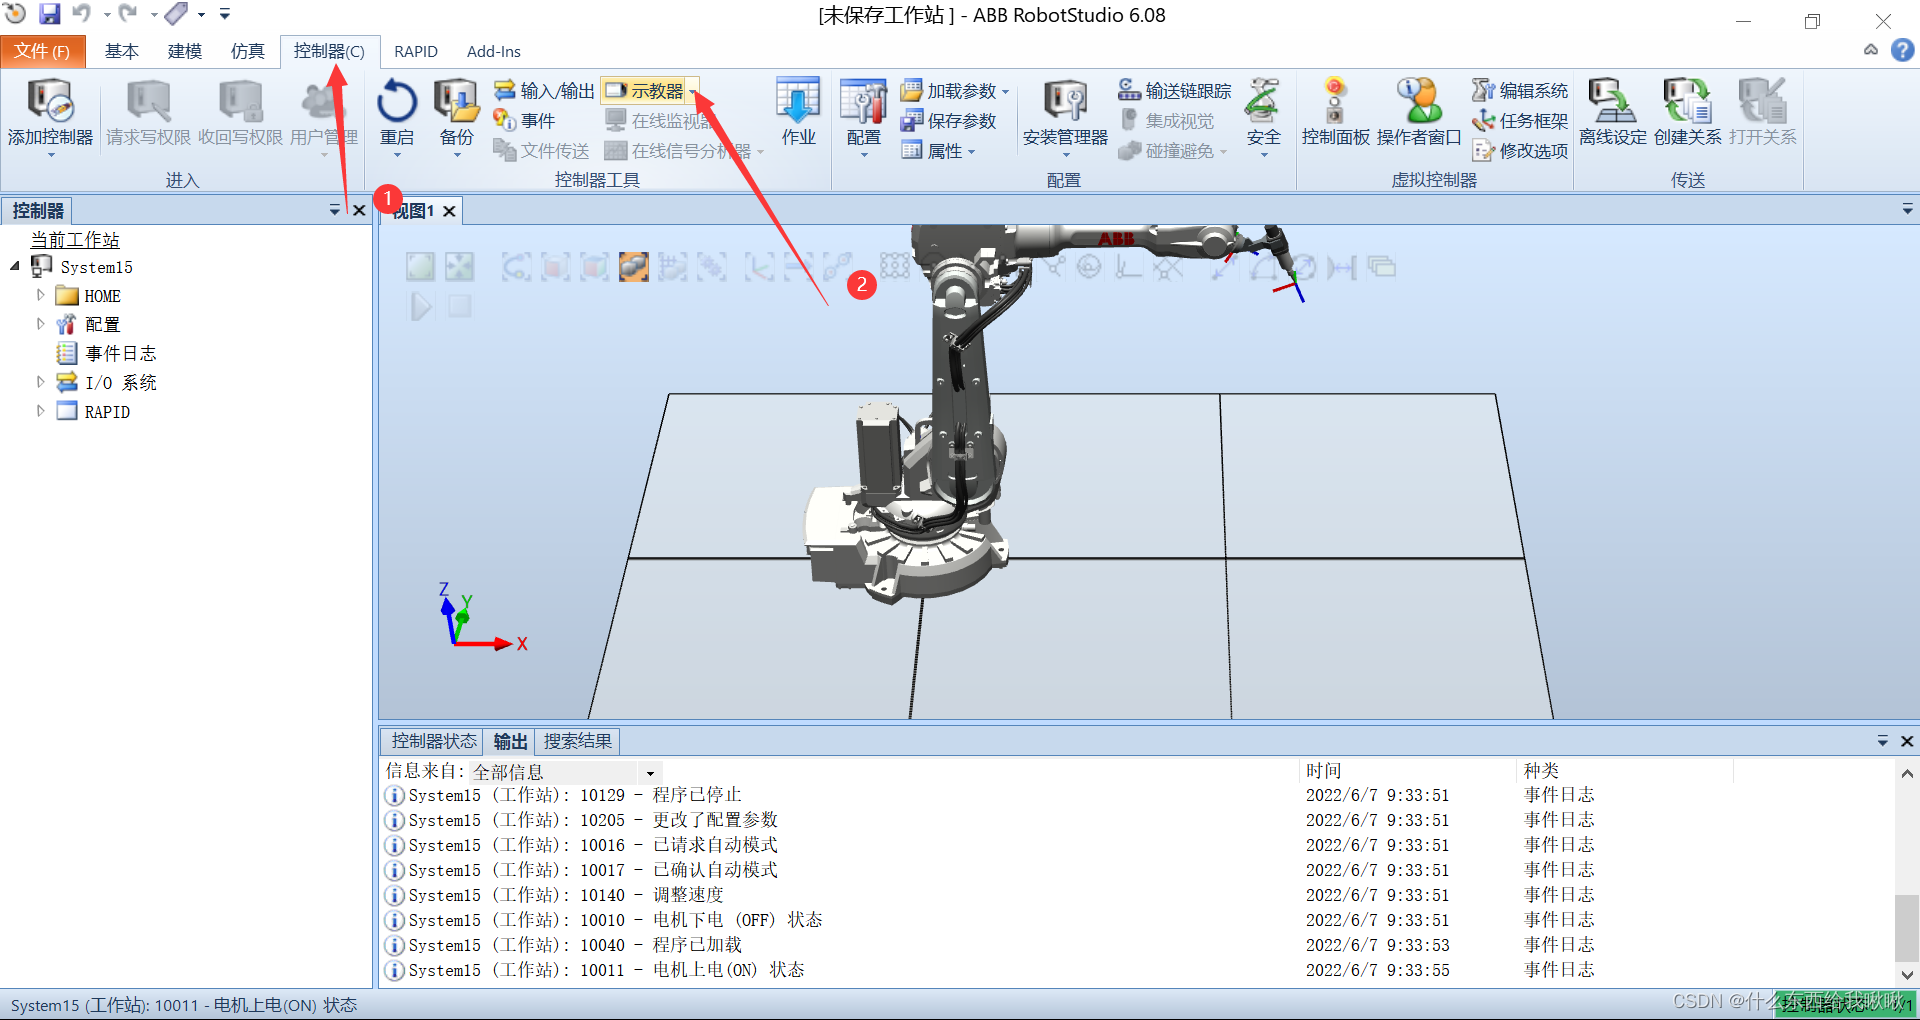Screen dimensions: 1920x1020
Task: Expand the I/O 系统 tree node
Action: 40,382
